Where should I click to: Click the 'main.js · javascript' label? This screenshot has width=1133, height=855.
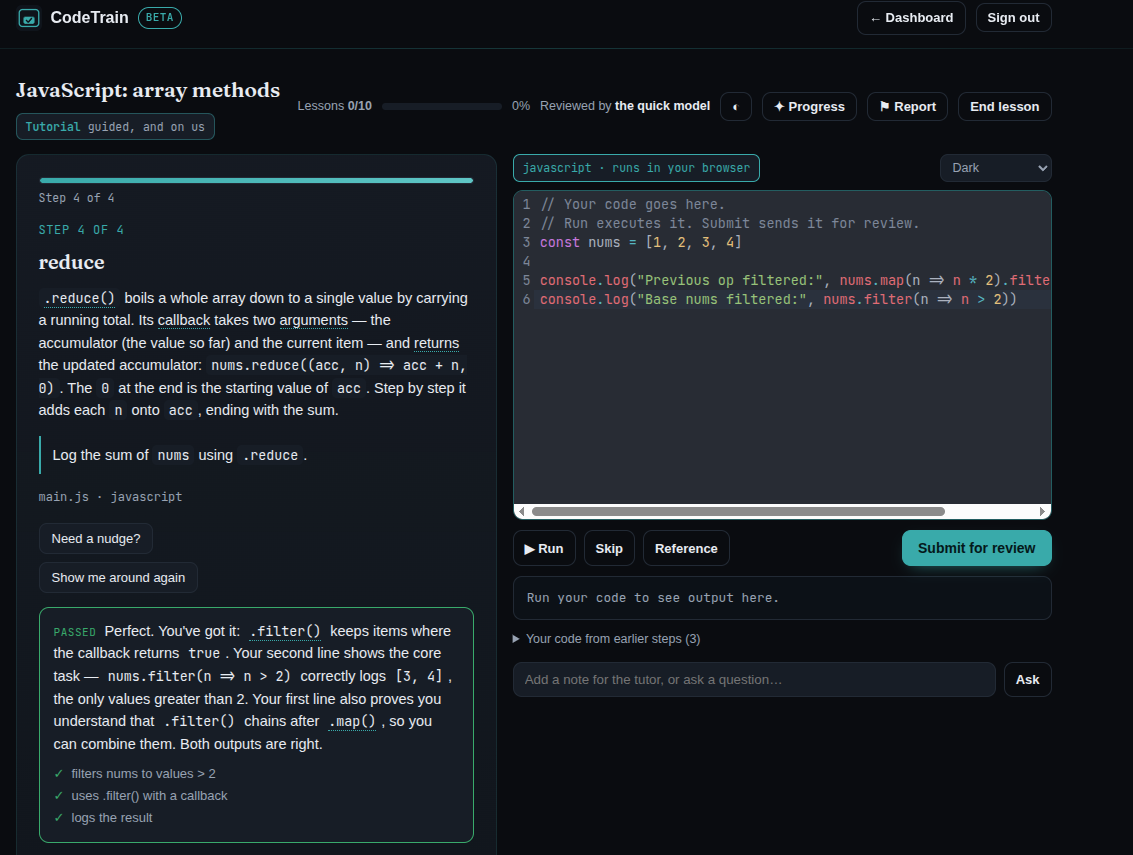[x=111, y=497]
